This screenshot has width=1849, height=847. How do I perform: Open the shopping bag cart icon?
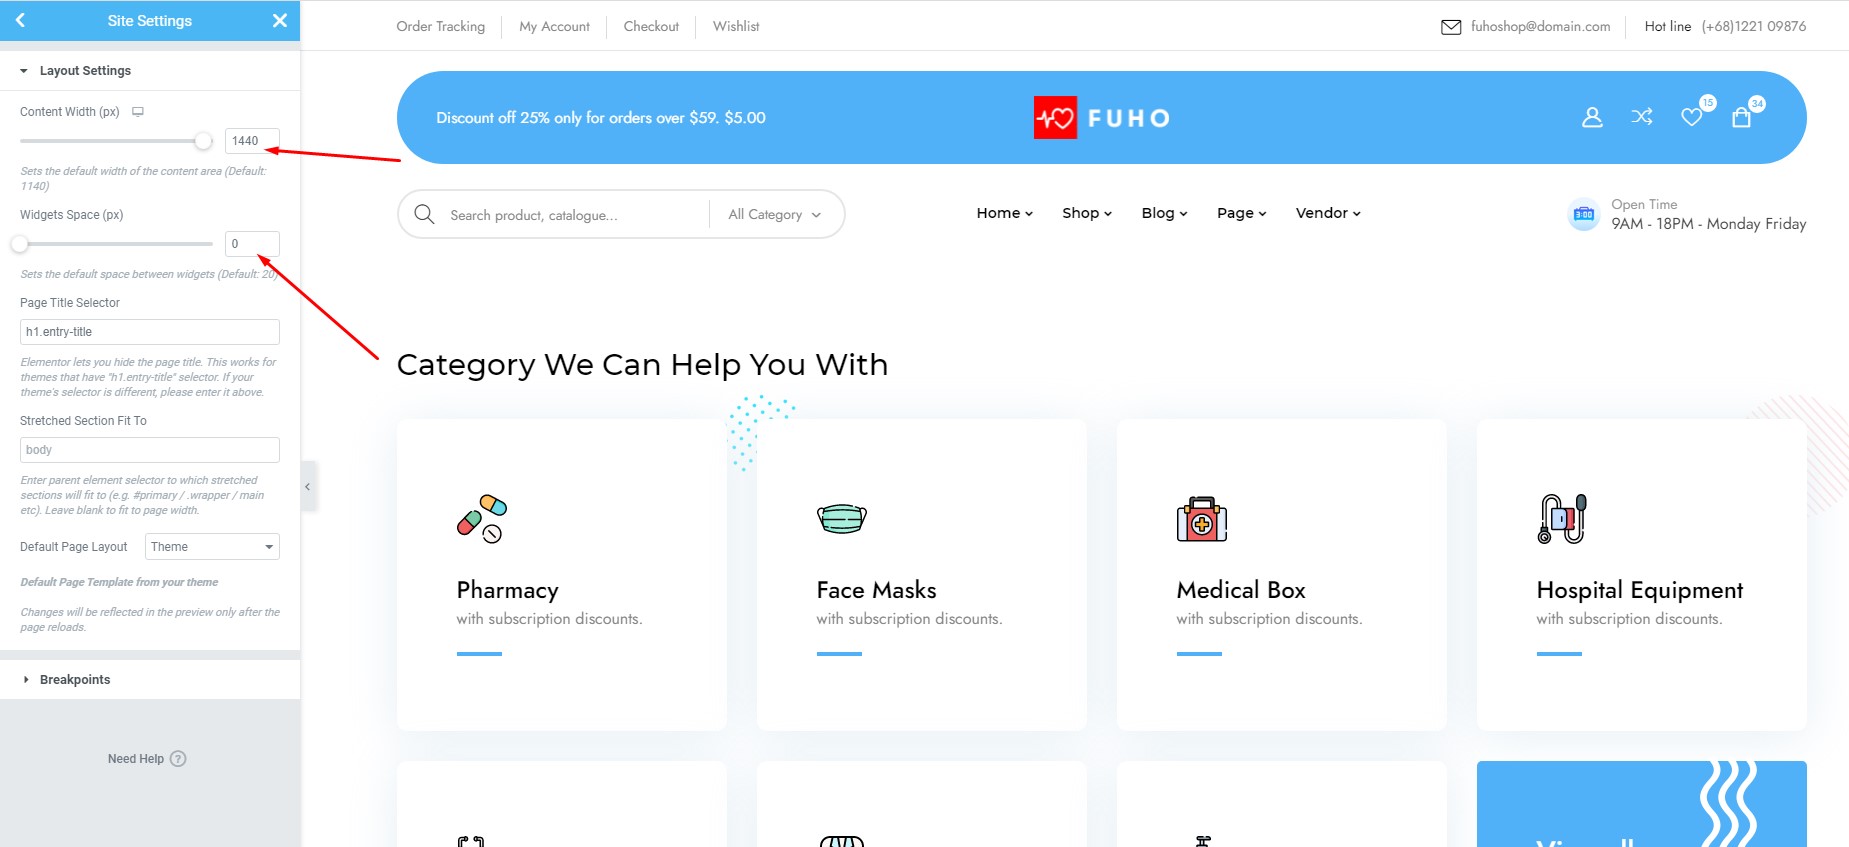pos(1741,117)
